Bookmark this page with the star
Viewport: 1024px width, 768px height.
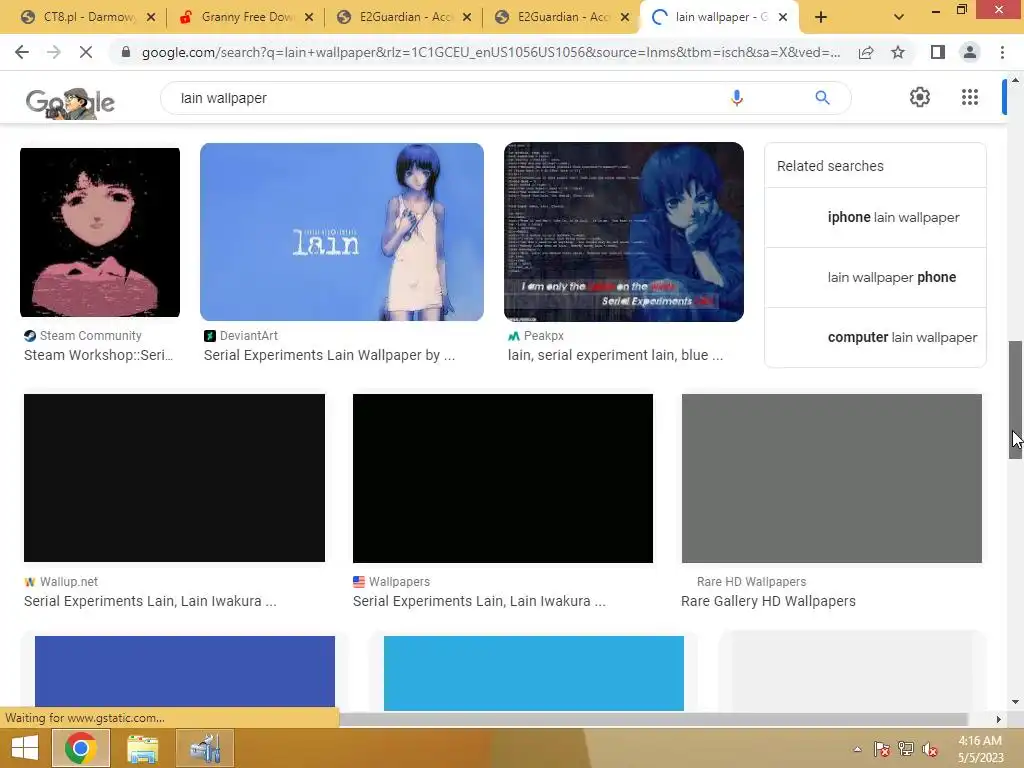pyautogui.click(x=898, y=52)
